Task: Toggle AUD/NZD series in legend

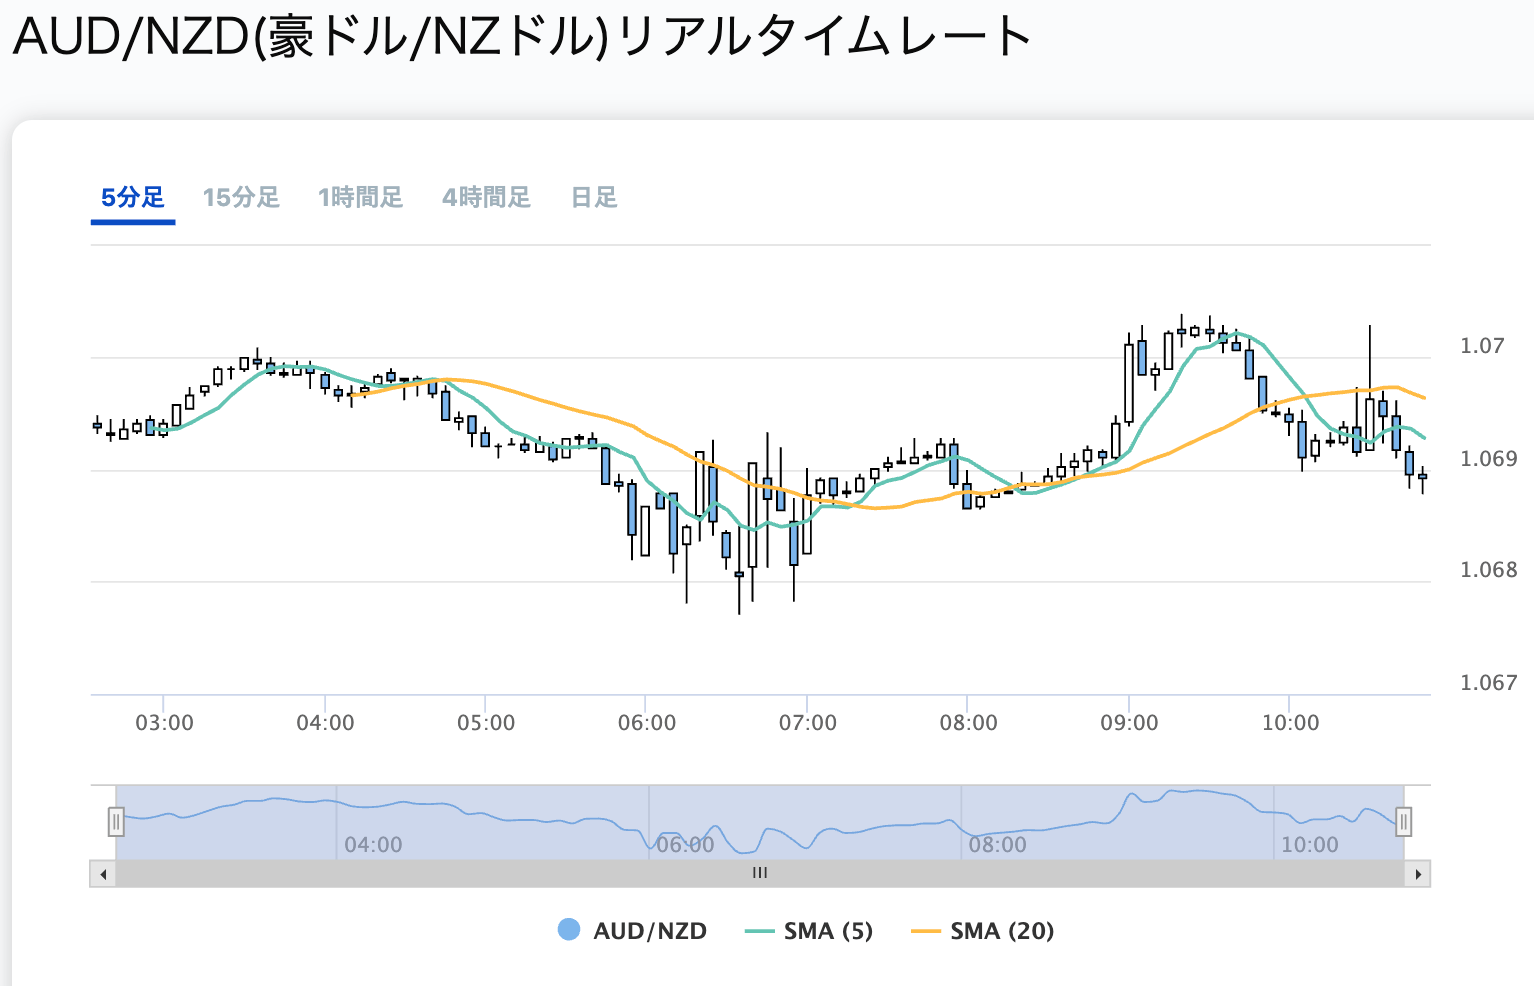Action: [x=632, y=931]
